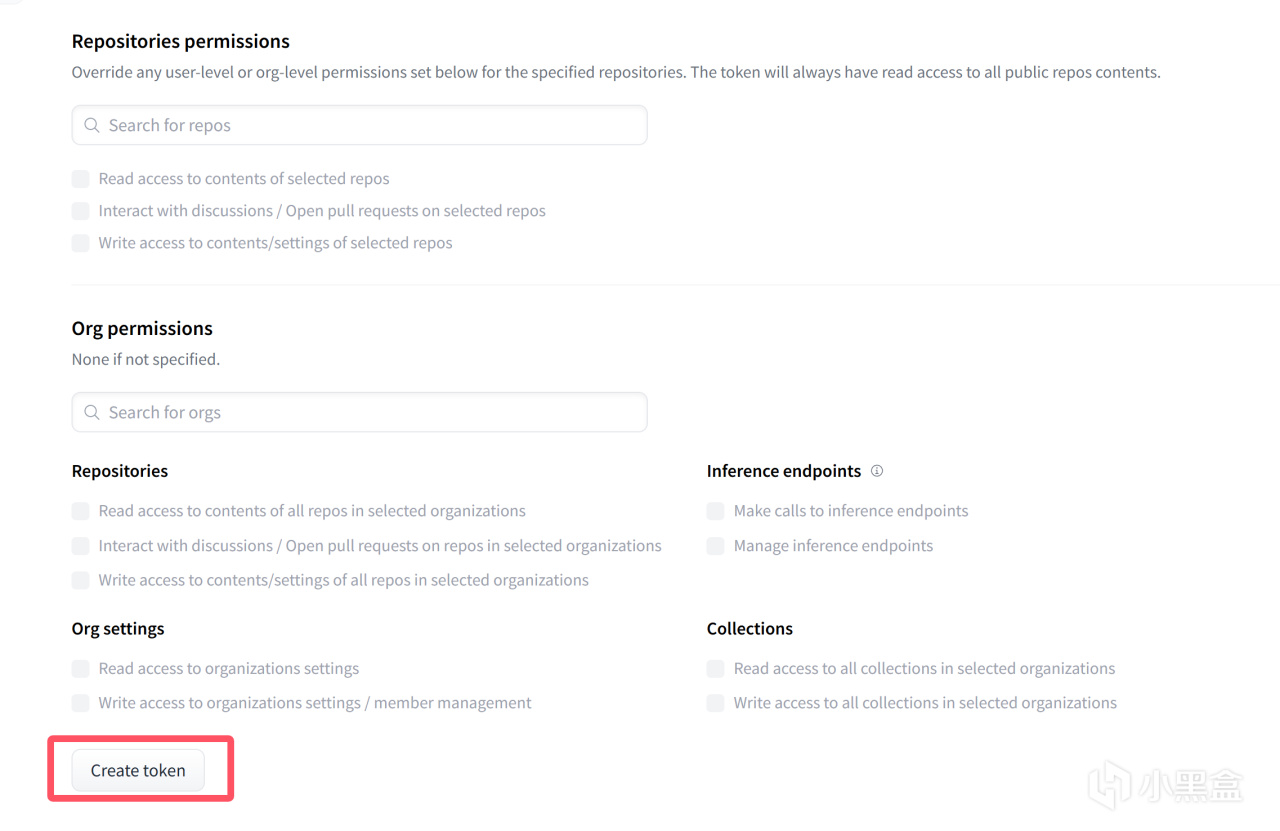
Task: Check read access to organizations settings
Action: 81,669
